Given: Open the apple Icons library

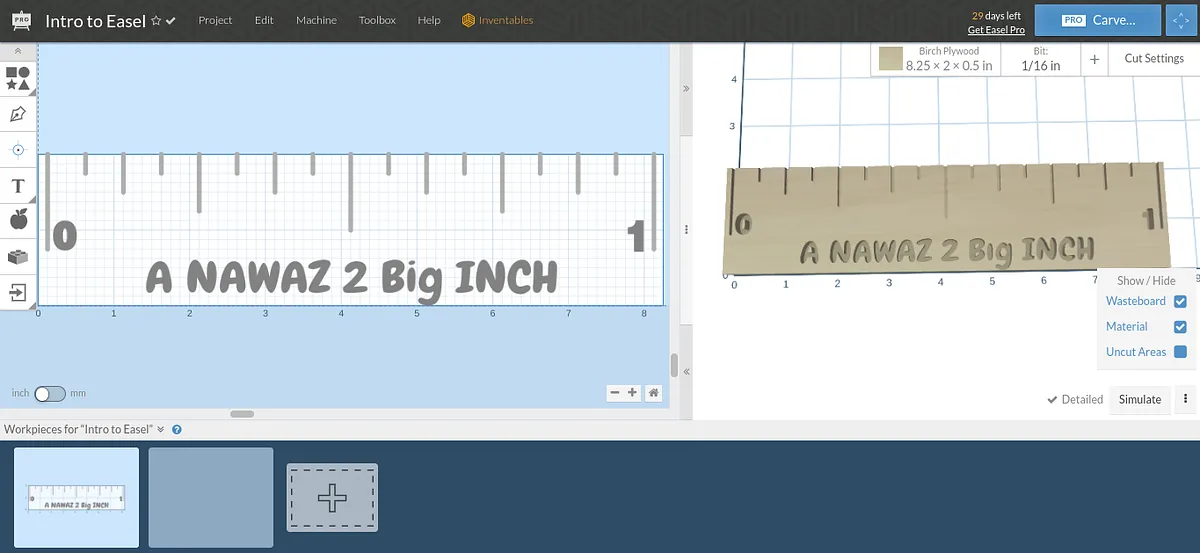Looking at the screenshot, I should pyautogui.click(x=18, y=219).
